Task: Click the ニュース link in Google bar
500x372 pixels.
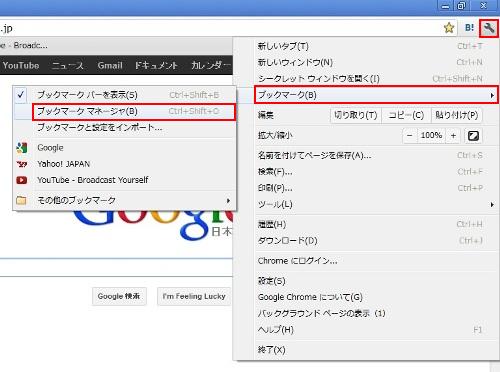Action: click(x=68, y=65)
